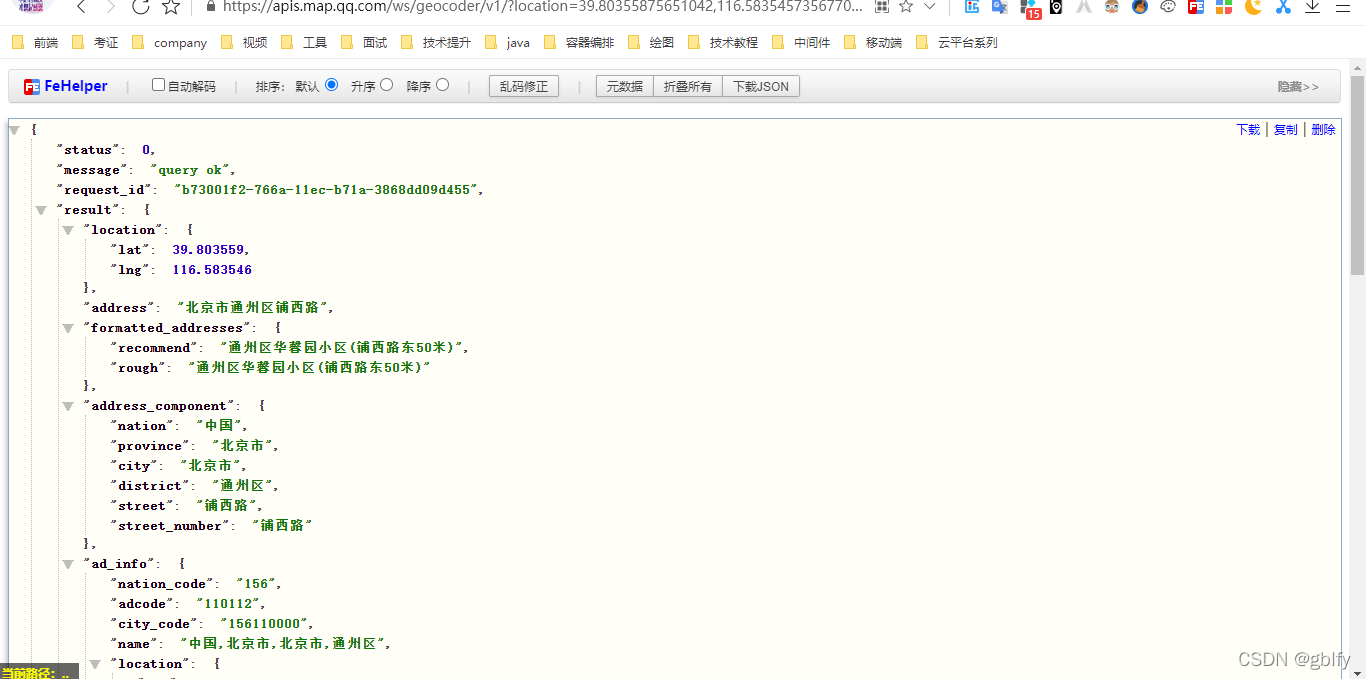Open the browser hamburger menu

tap(1342, 6)
